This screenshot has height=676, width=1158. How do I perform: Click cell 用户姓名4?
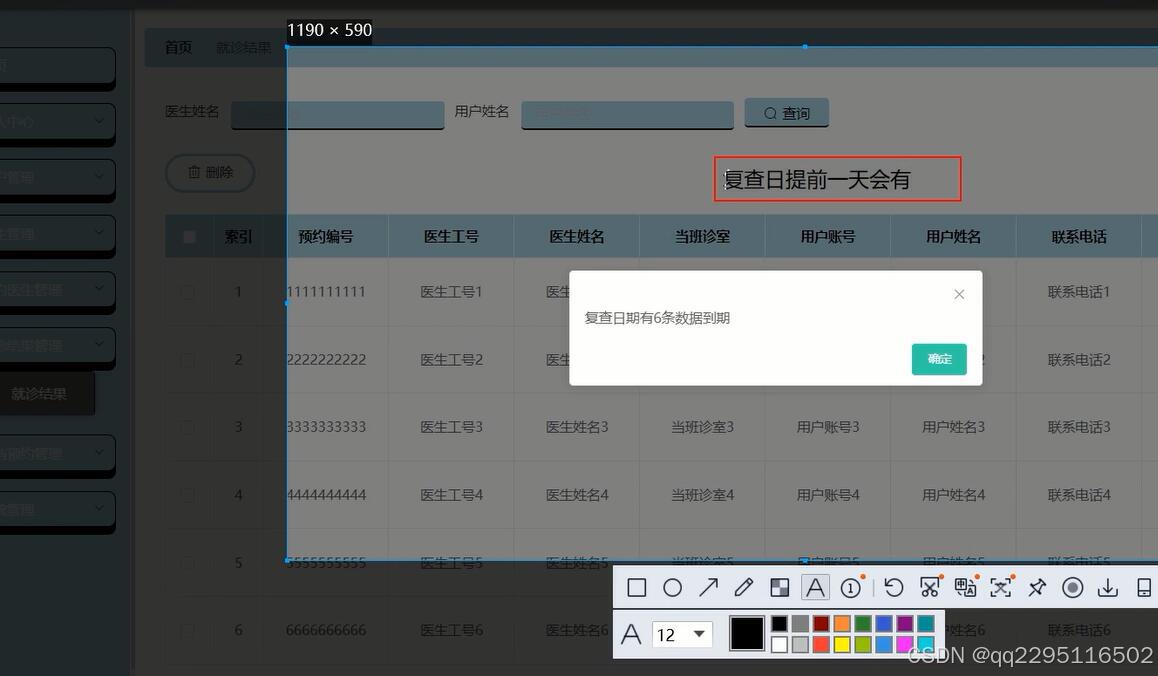(x=953, y=495)
